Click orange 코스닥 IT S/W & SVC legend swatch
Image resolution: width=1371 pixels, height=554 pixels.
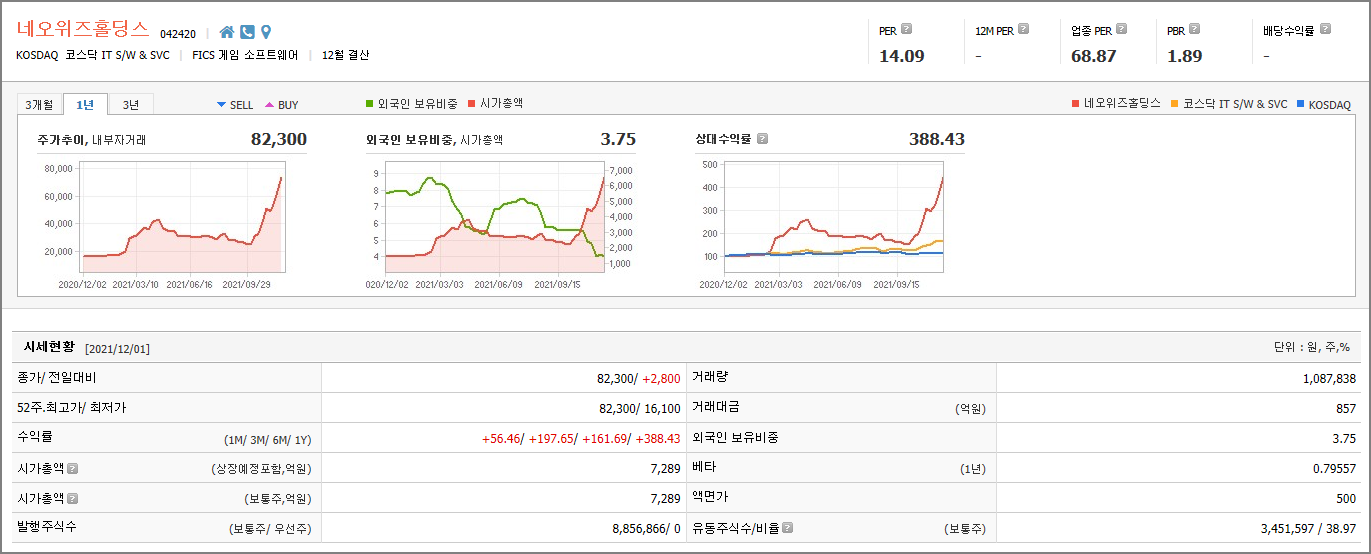click(1174, 104)
